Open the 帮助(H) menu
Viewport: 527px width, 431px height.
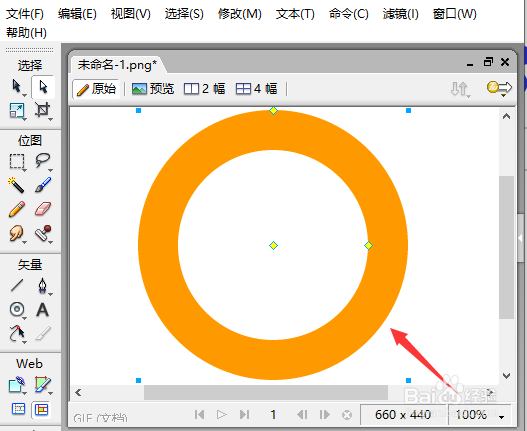coord(26,33)
